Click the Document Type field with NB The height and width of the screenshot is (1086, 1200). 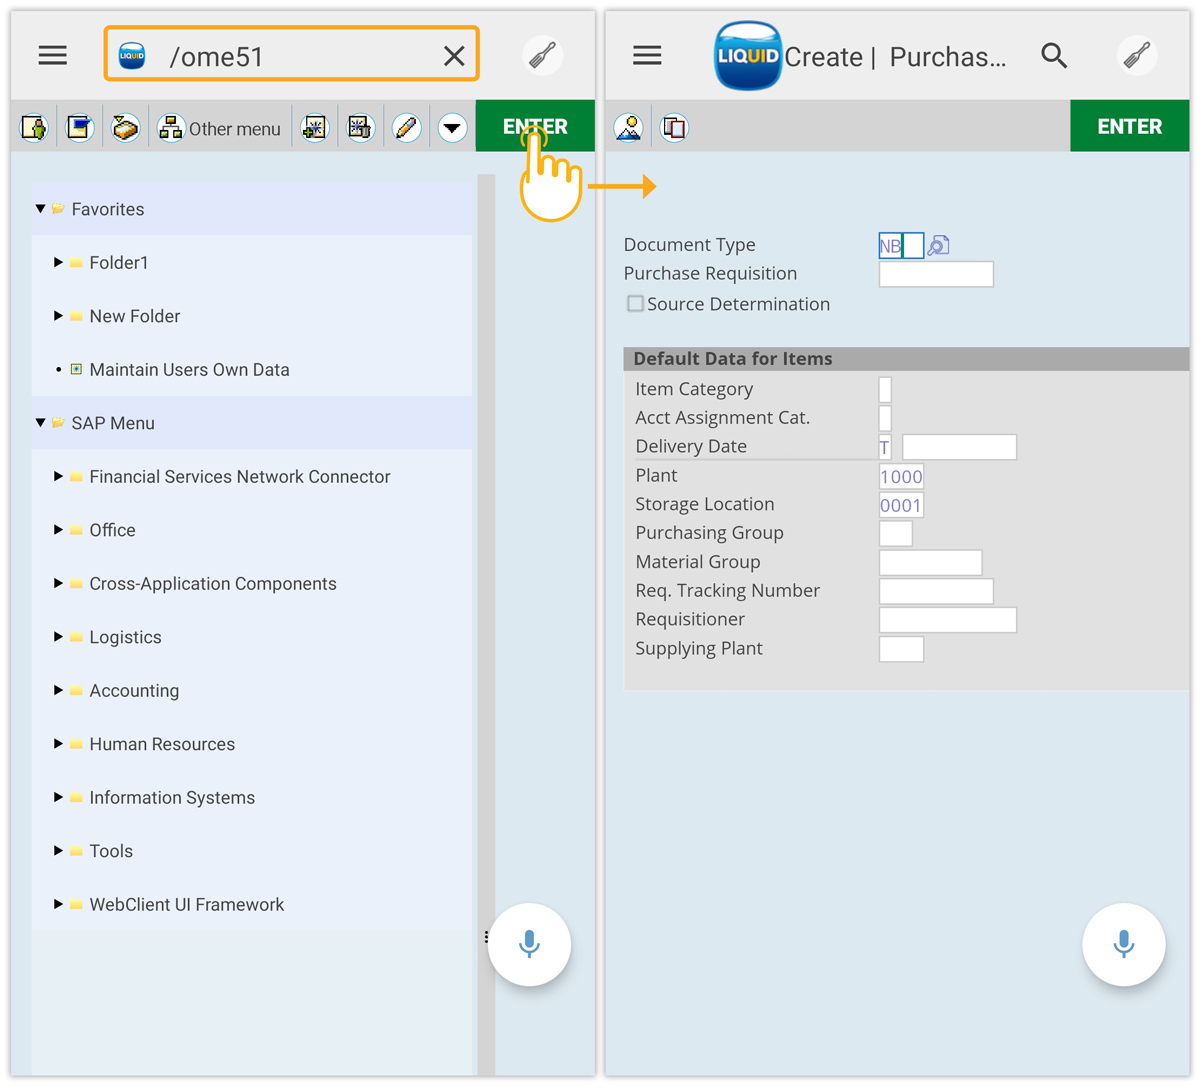tap(901, 245)
